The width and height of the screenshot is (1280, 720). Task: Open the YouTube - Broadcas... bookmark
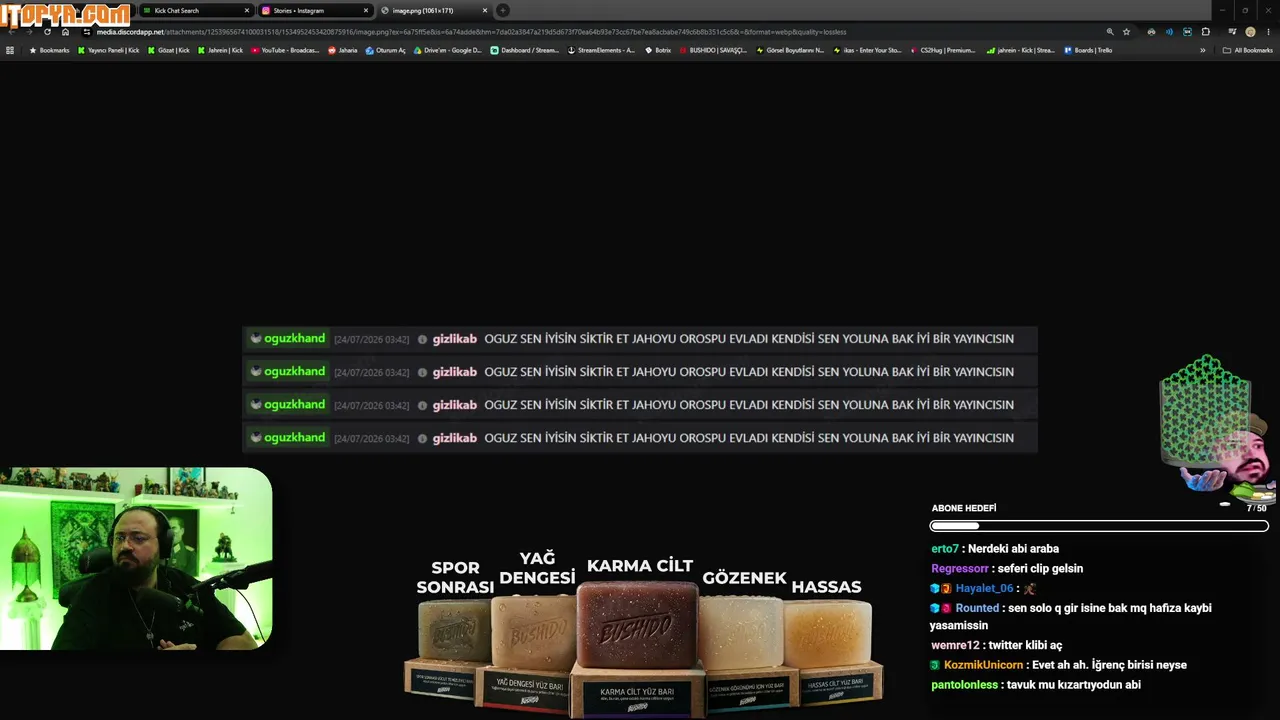[x=285, y=50]
